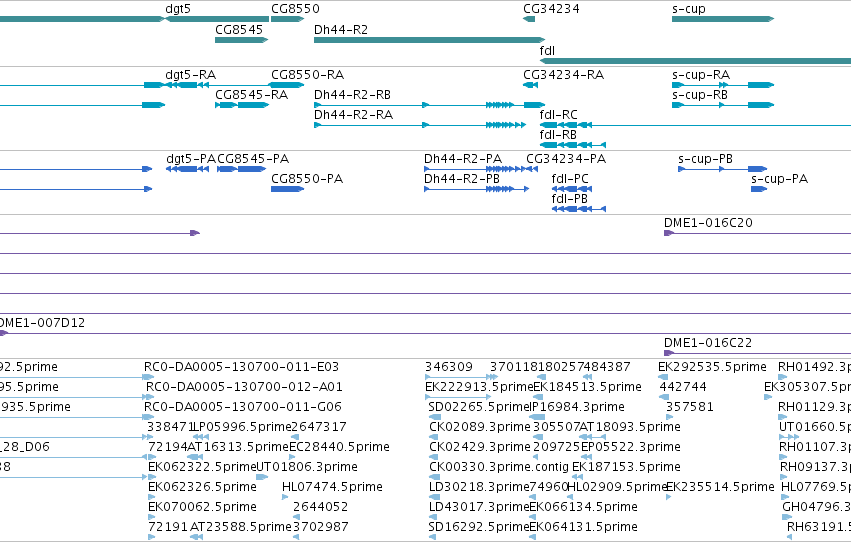Click the 442744 EST label
This screenshot has width=851, height=542.
click(x=683, y=387)
